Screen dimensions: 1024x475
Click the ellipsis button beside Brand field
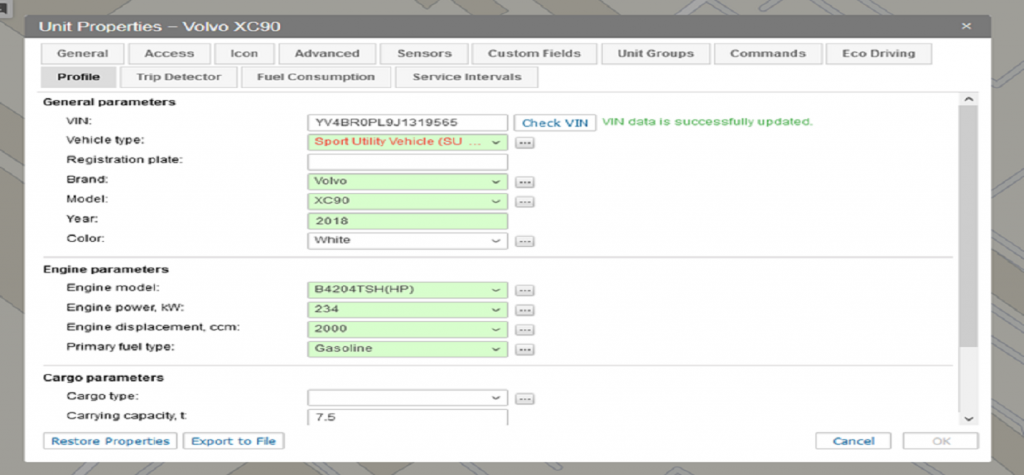[526, 182]
